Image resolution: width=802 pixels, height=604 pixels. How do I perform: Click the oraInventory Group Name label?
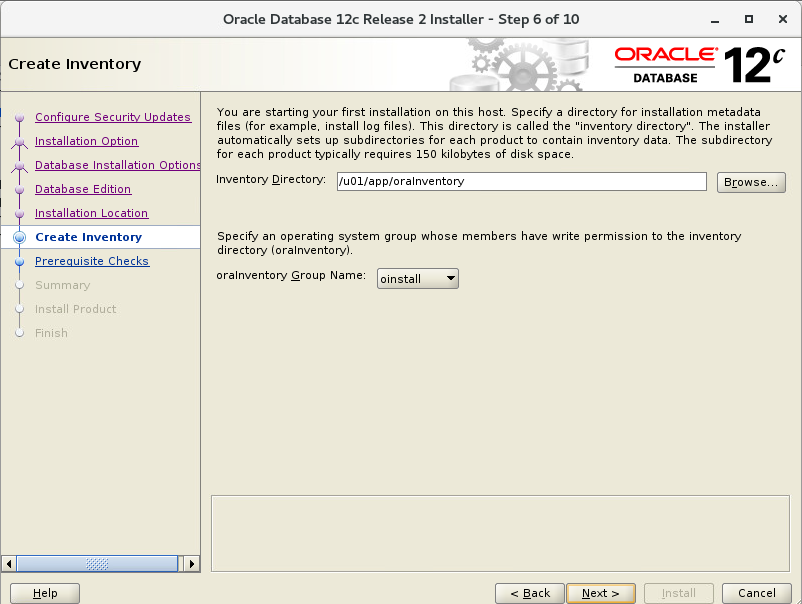(291, 276)
